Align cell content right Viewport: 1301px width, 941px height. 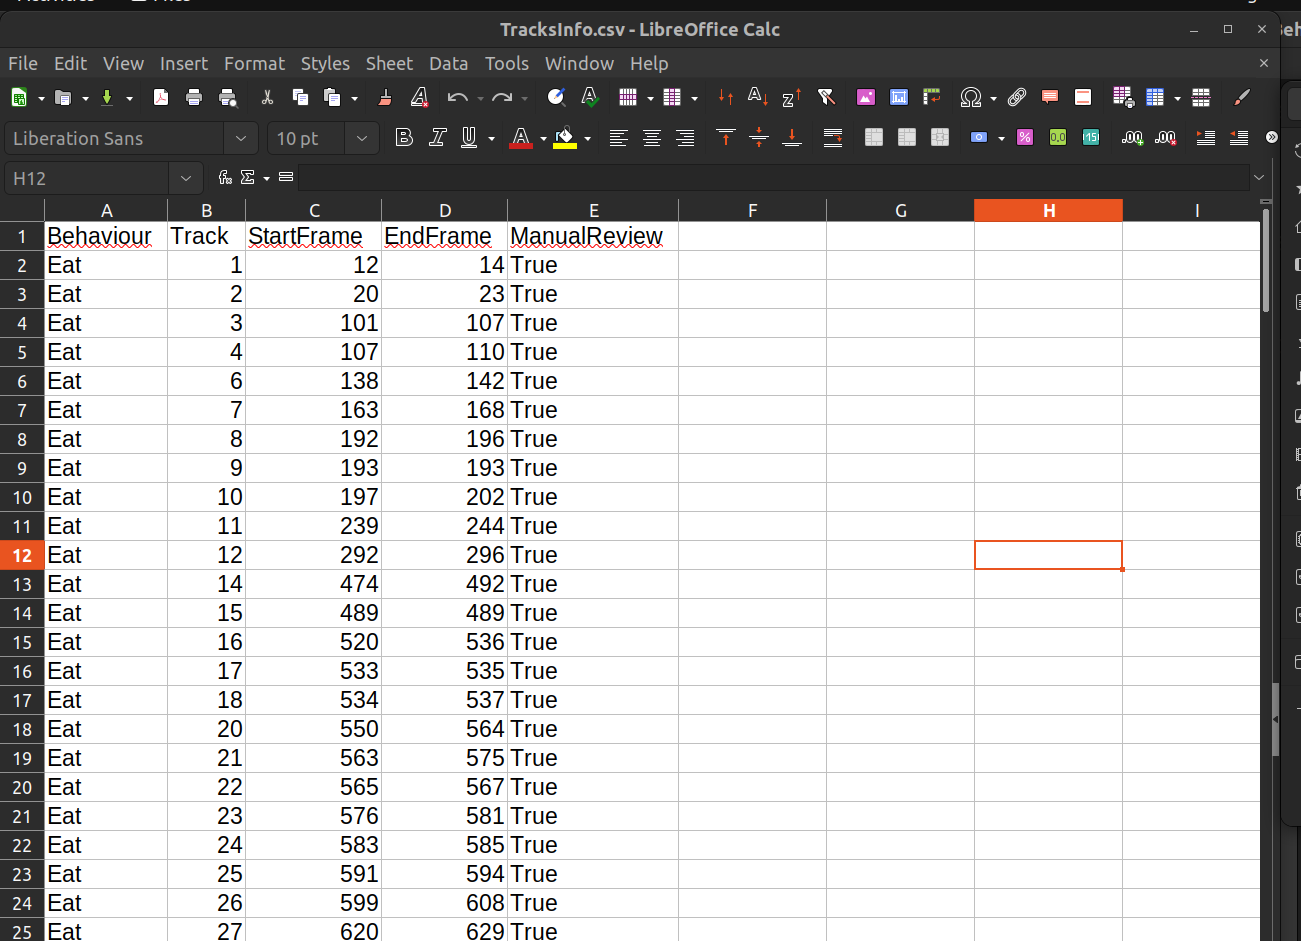tap(685, 138)
